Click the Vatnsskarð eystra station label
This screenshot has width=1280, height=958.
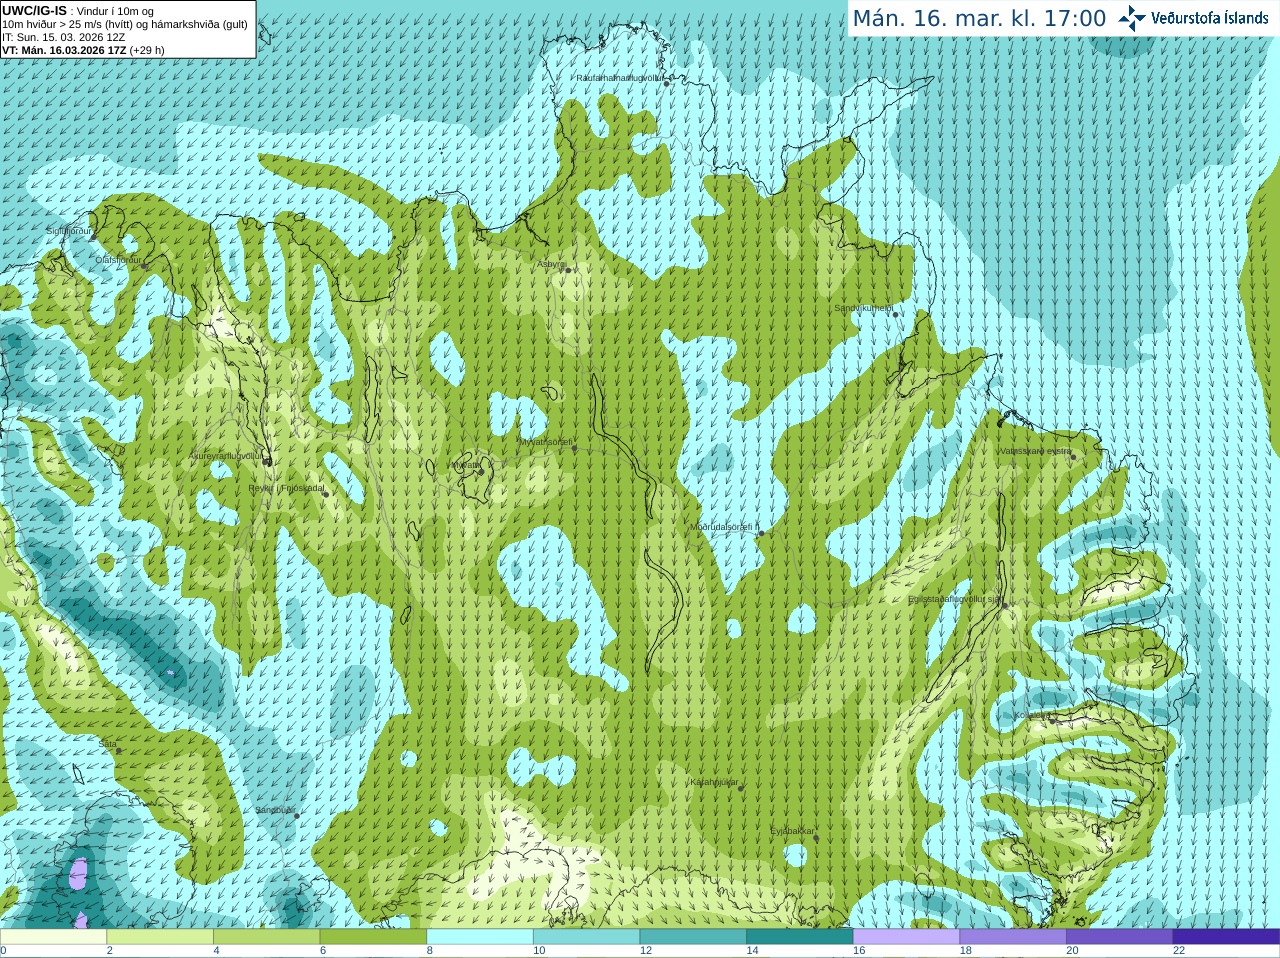[1035, 451]
